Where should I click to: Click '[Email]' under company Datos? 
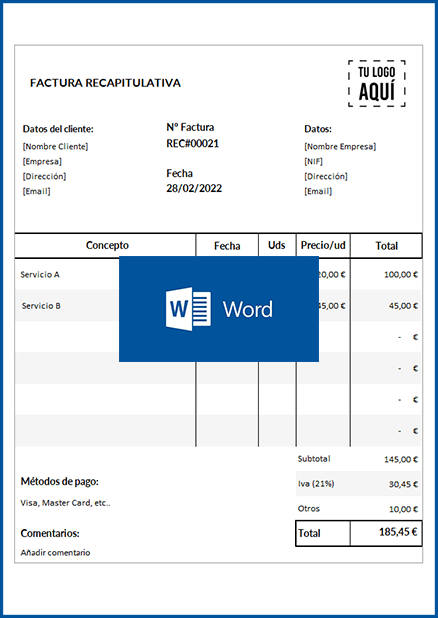coord(318,191)
